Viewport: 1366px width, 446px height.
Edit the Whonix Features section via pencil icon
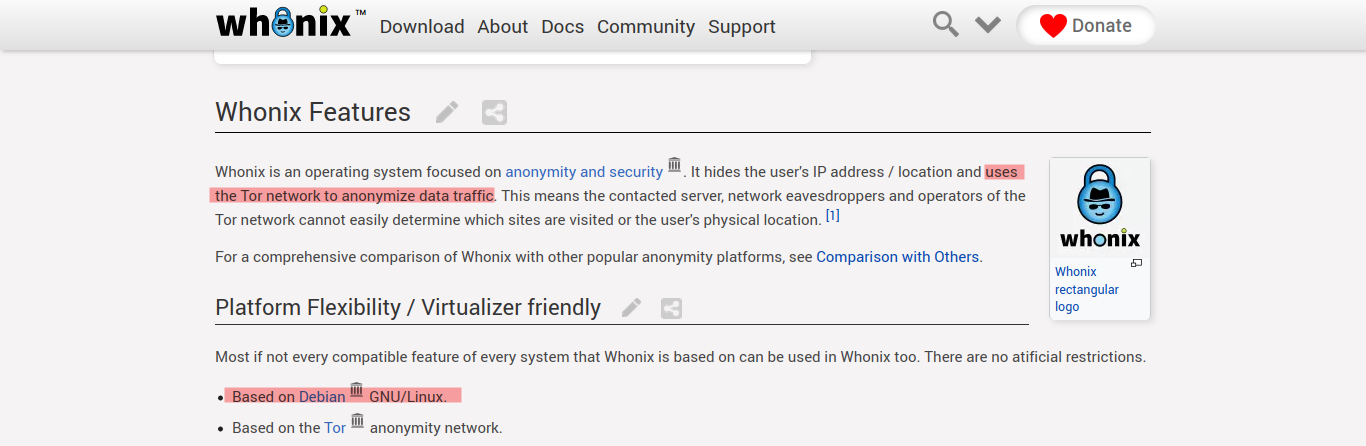pos(447,112)
